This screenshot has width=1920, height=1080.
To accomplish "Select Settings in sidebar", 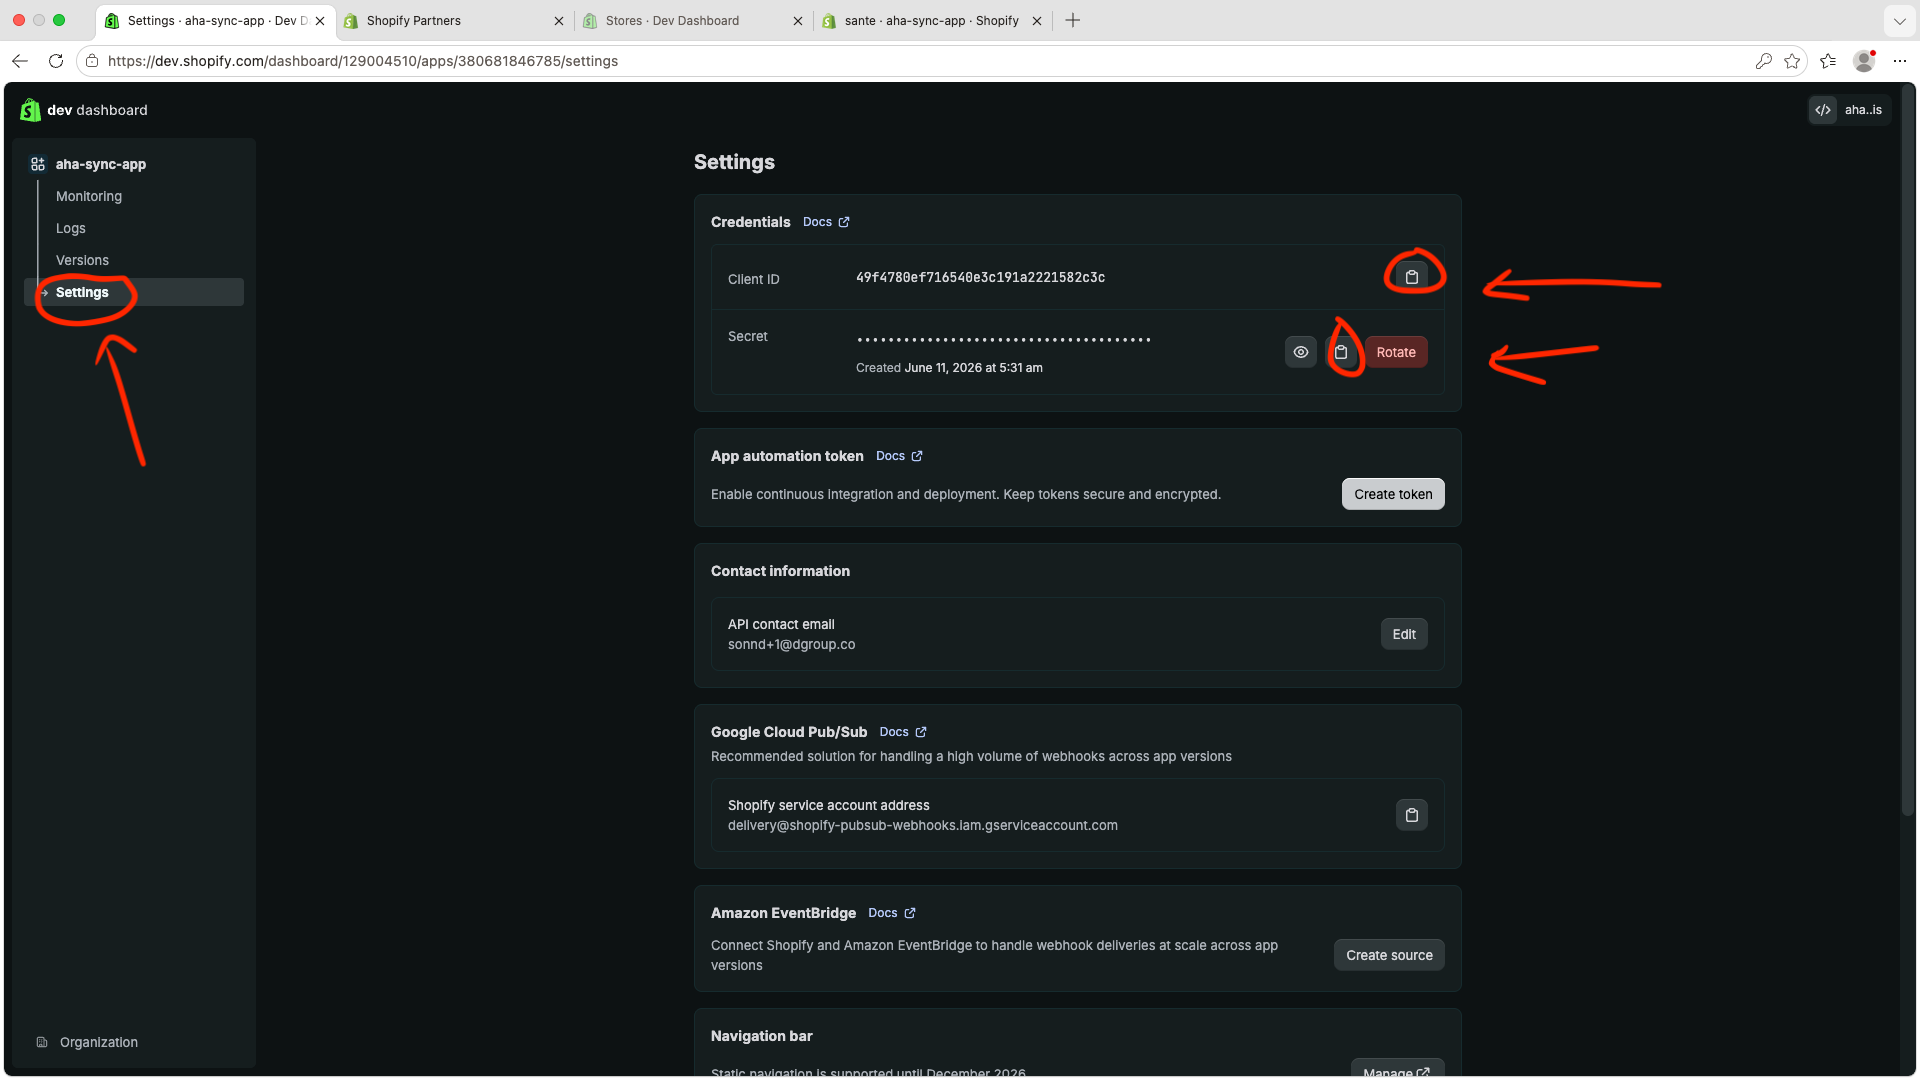I will 134,292.
